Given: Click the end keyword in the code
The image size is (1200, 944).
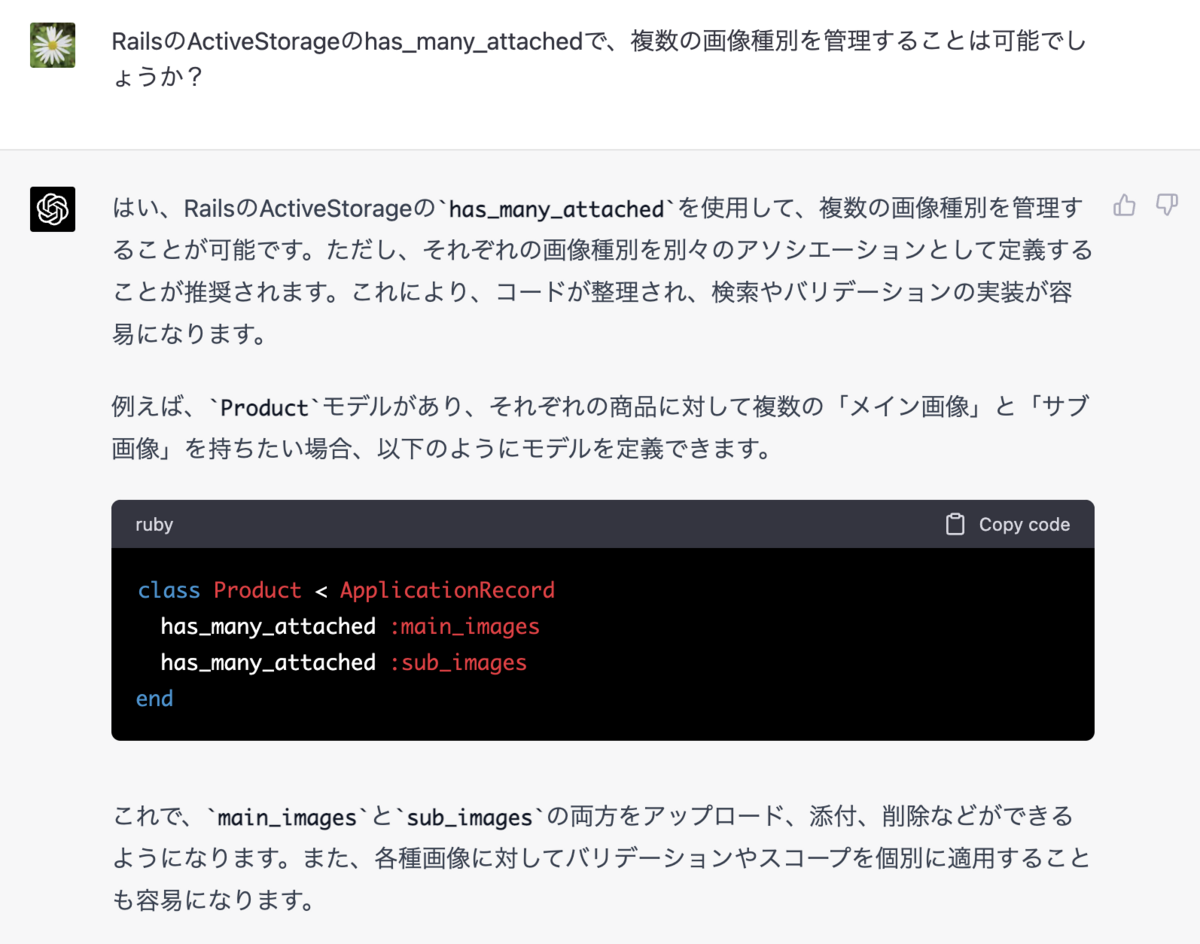Looking at the screenshot, I should (x=155, y=698).
